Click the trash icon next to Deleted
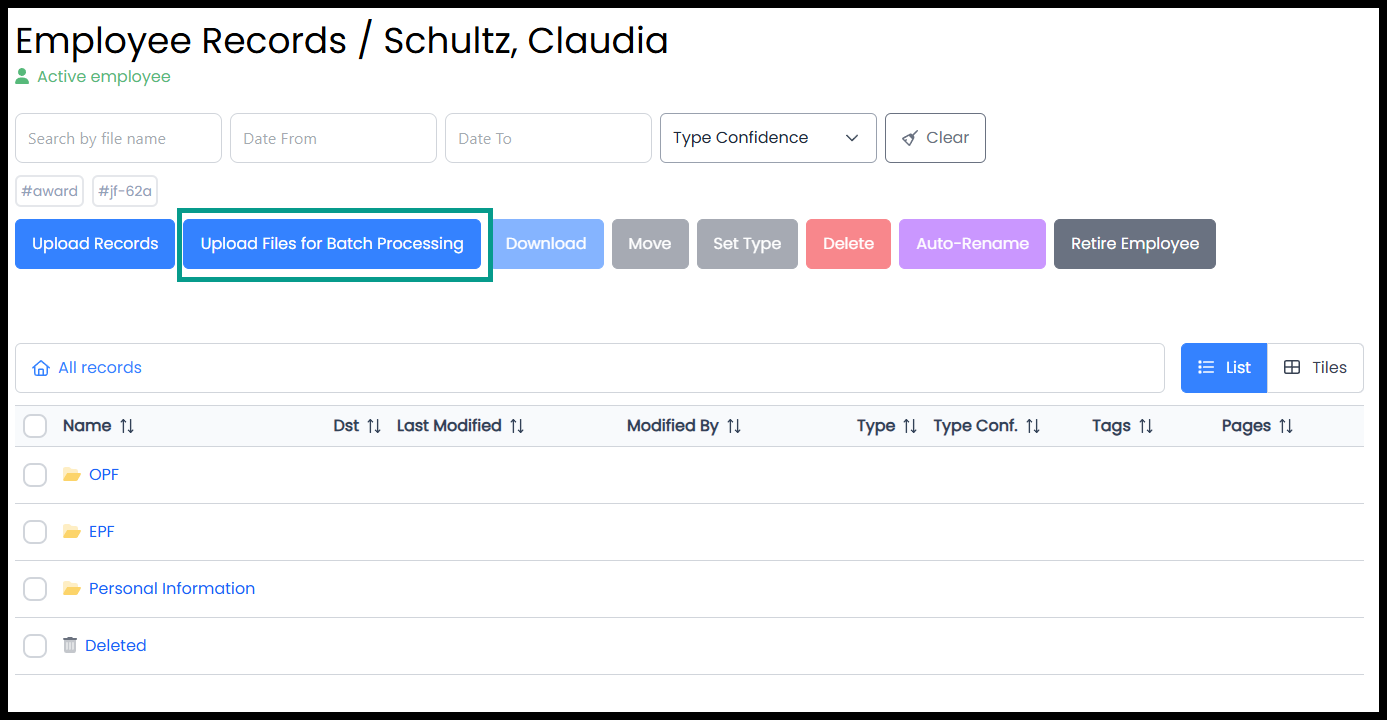Screen dimensions: 1387x720 point(70,645)
